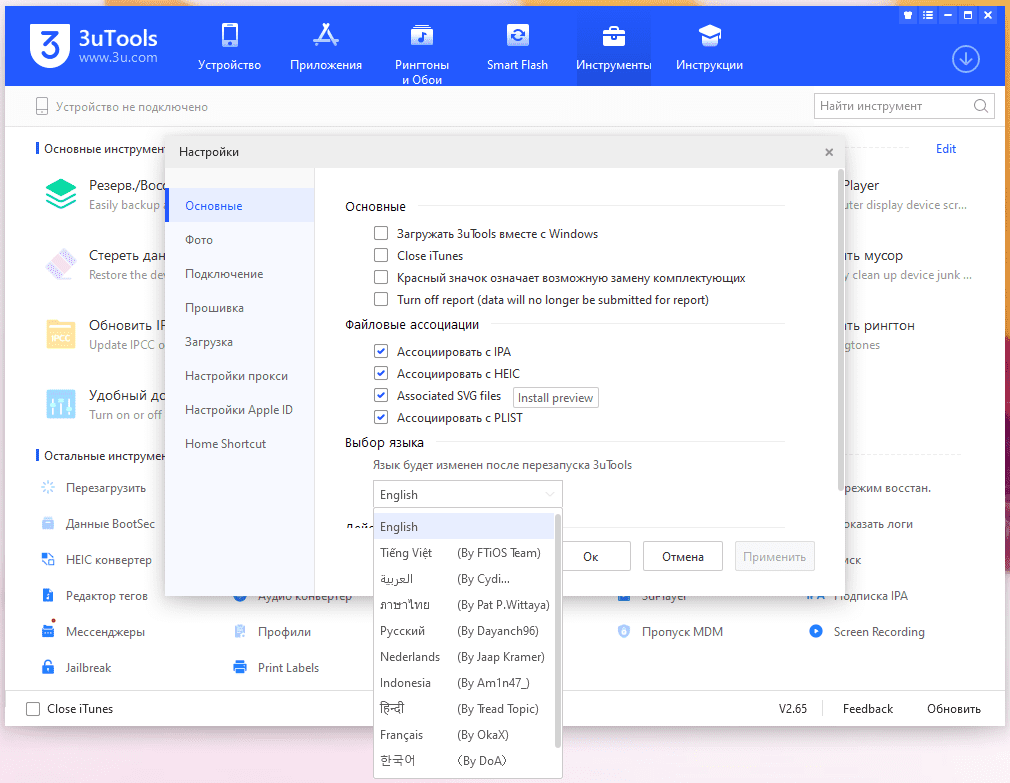The height and width of the screenshot is (783, 1010).
Task: Check Close iTunes in bottom status bar
Action: point(33,708)
